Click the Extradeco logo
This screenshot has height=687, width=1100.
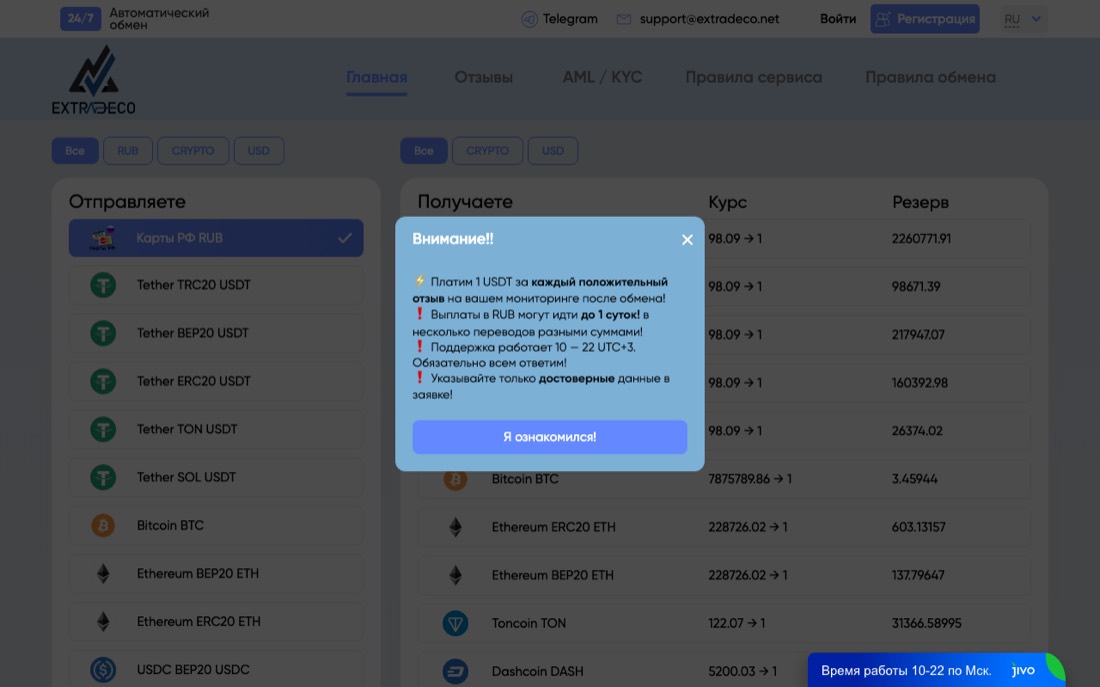93,79
